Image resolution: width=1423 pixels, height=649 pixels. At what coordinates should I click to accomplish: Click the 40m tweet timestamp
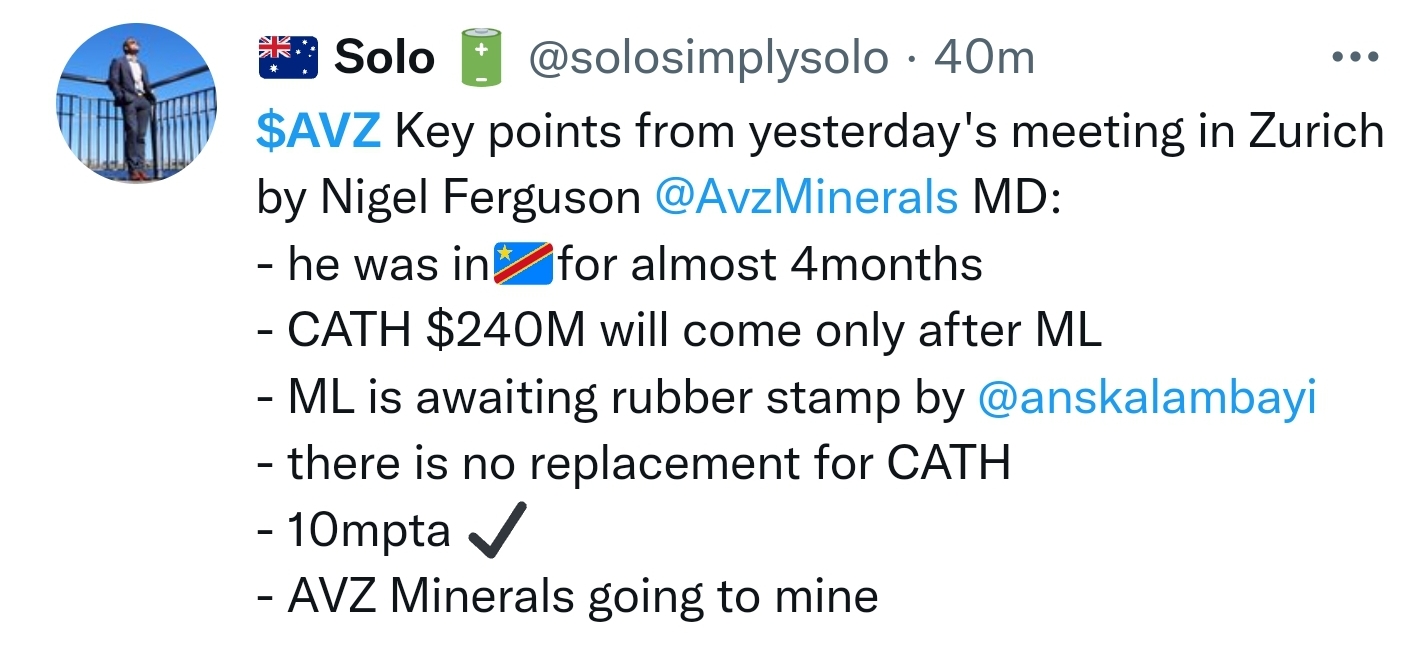pyautogui.click(x=984, y=58)
